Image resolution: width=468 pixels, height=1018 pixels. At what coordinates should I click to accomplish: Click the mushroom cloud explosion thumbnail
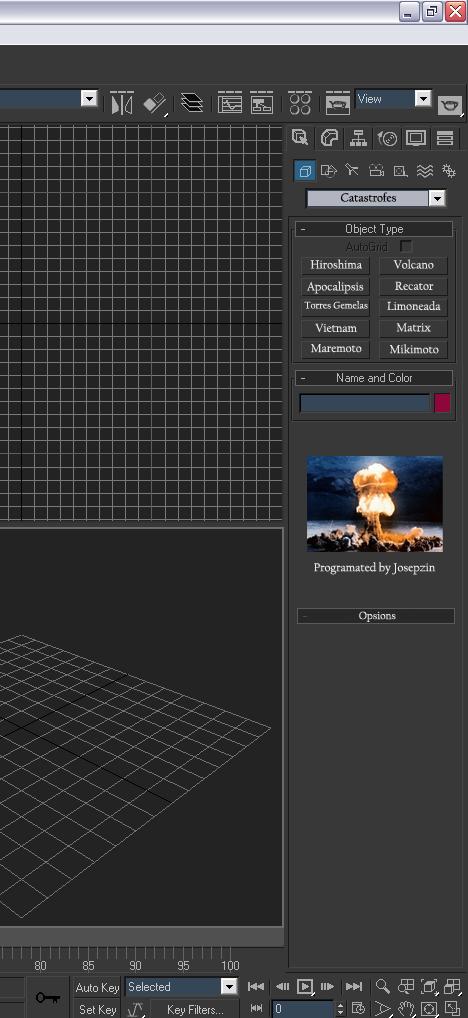pyautogui.click(x=375, y=504)
